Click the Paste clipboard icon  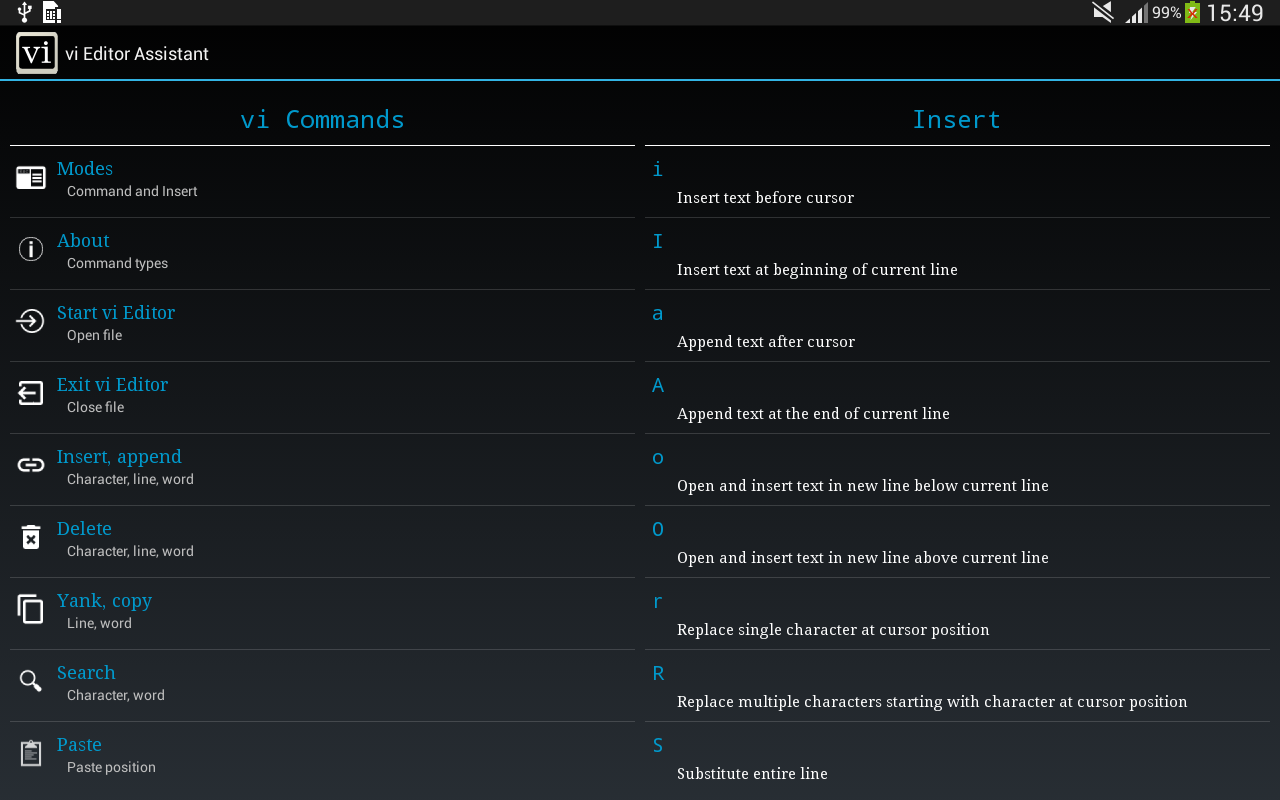click(31, 753)
